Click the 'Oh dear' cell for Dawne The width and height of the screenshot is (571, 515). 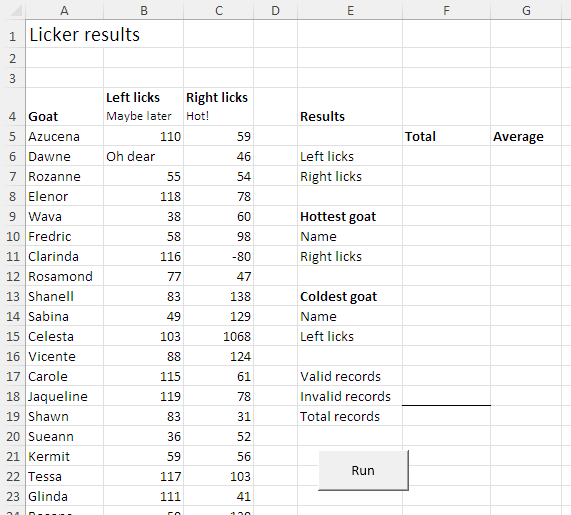point(143,157)
